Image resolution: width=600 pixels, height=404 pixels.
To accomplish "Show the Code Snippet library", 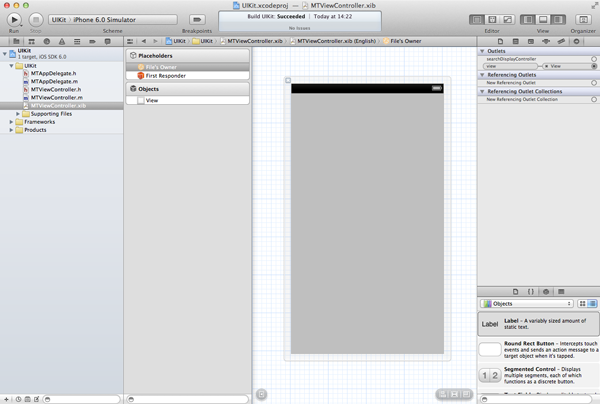I will click(x=531, y=292).
